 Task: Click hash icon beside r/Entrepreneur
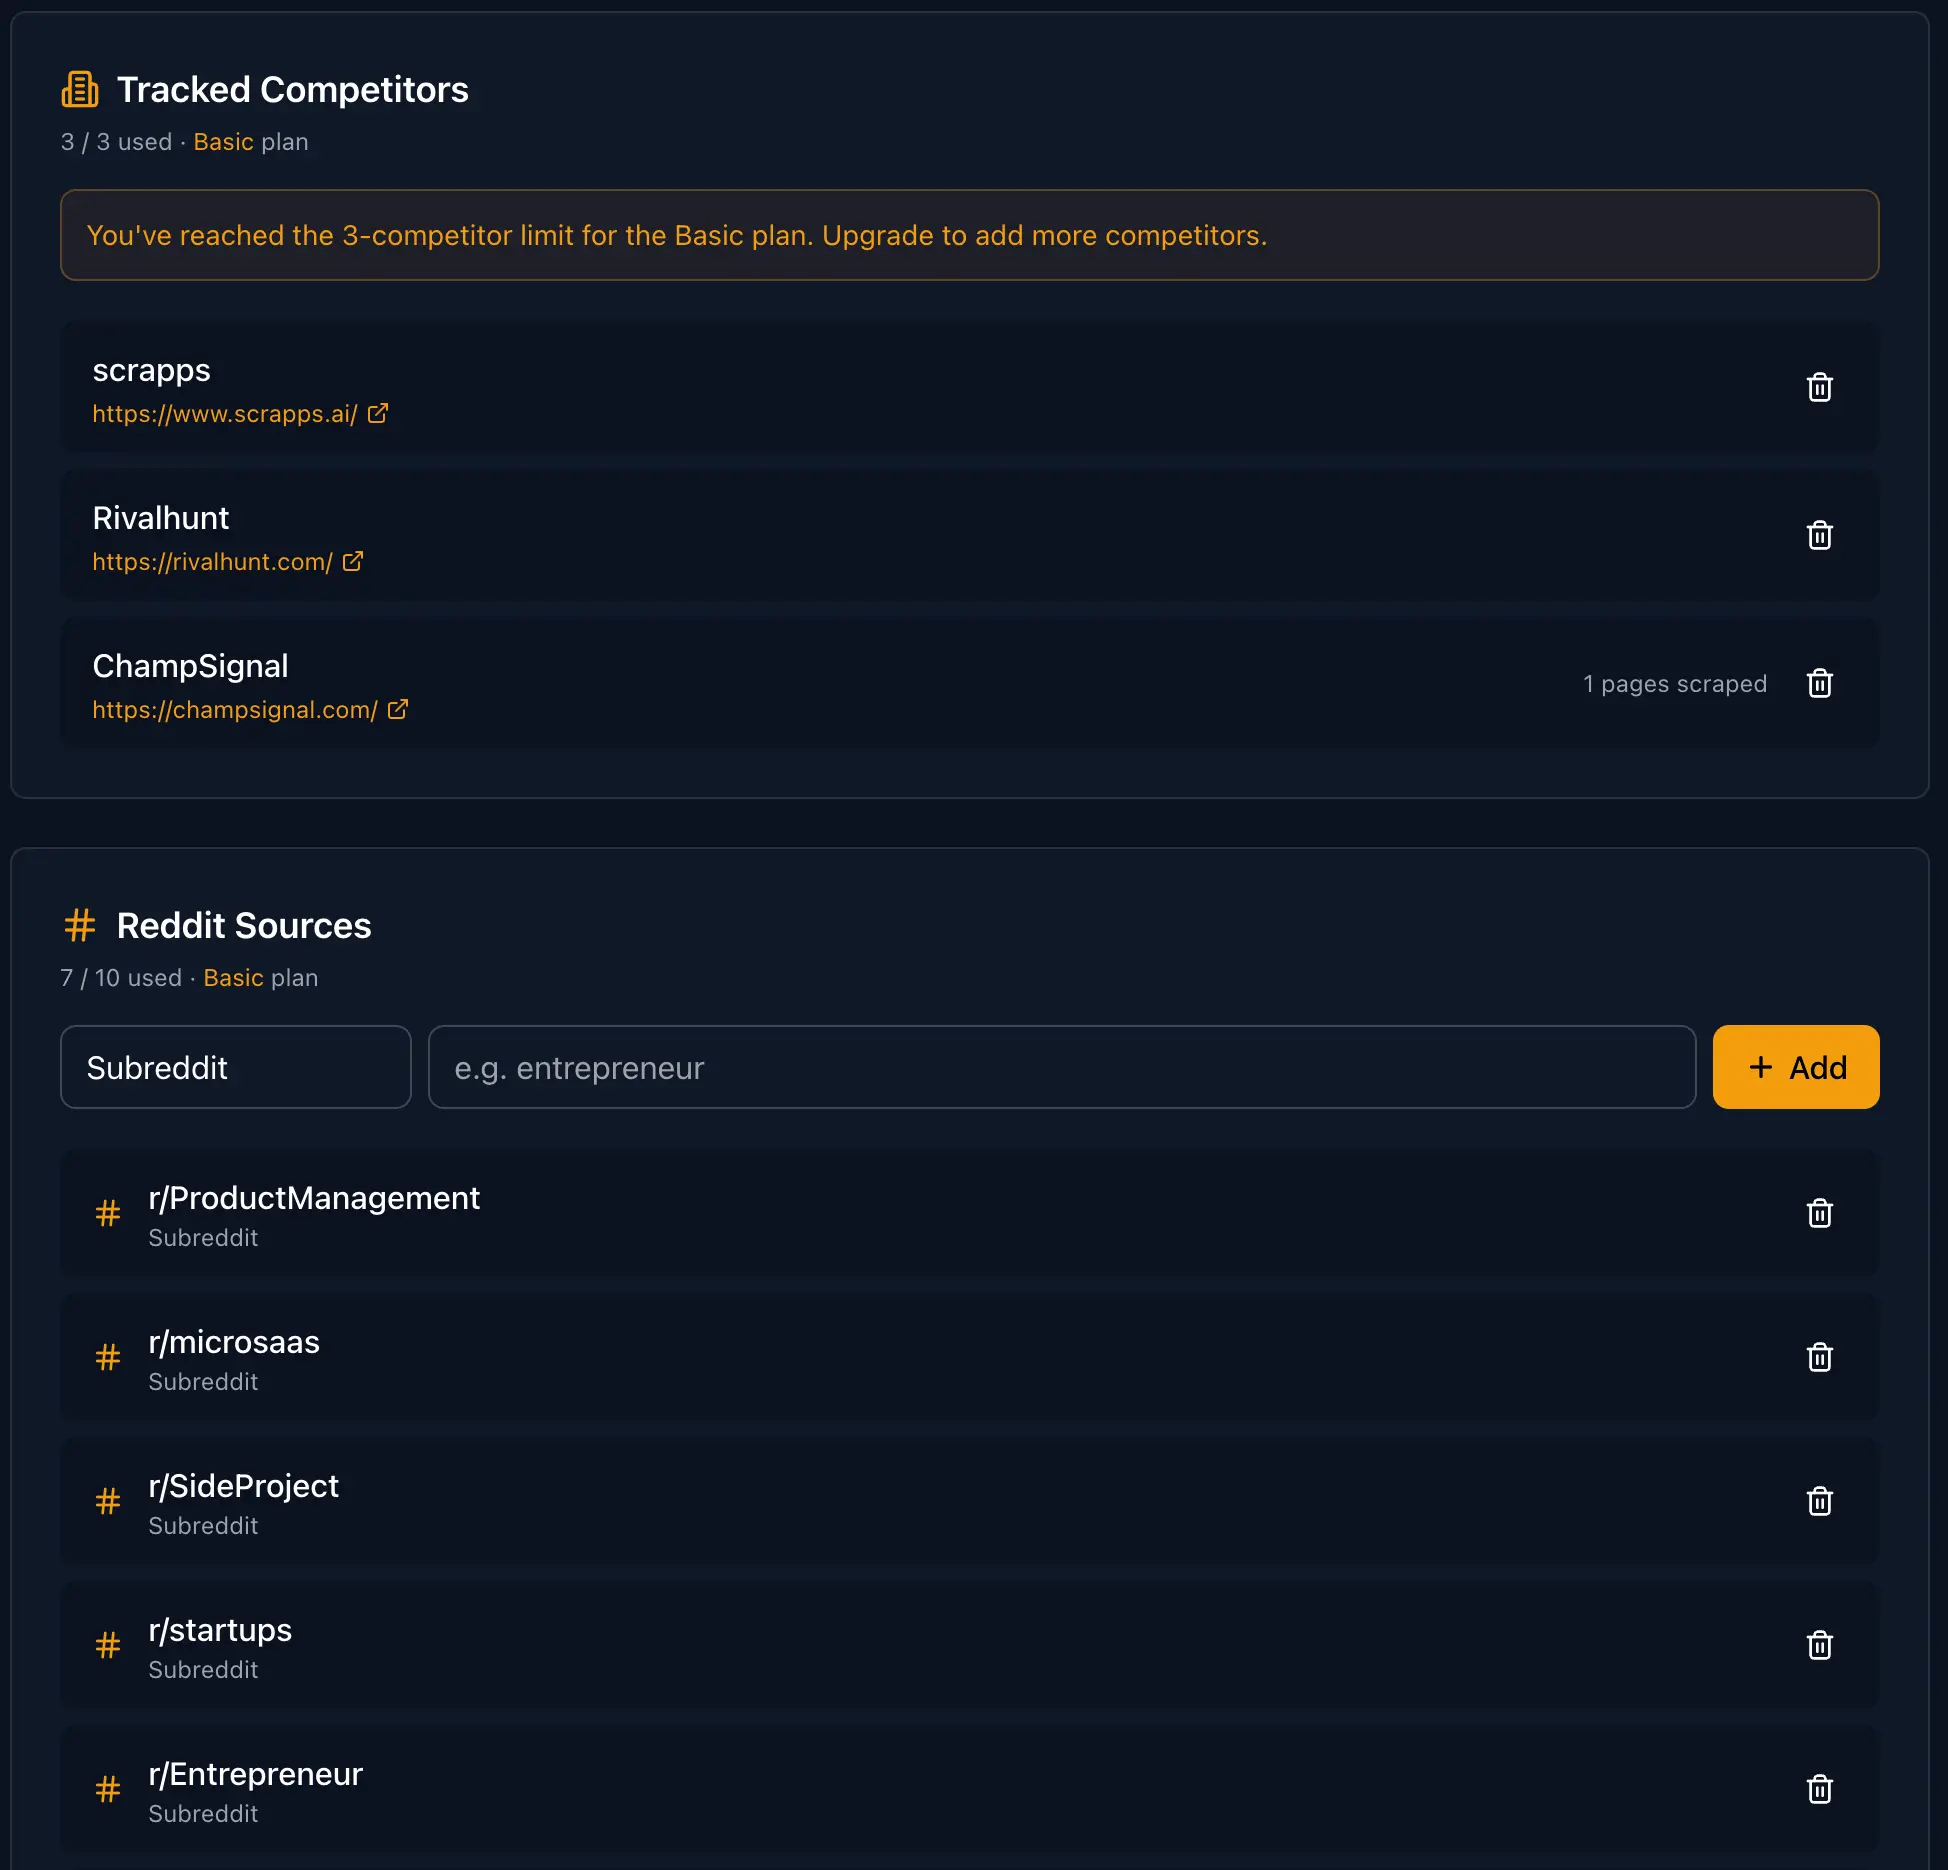pos(108,1789)
